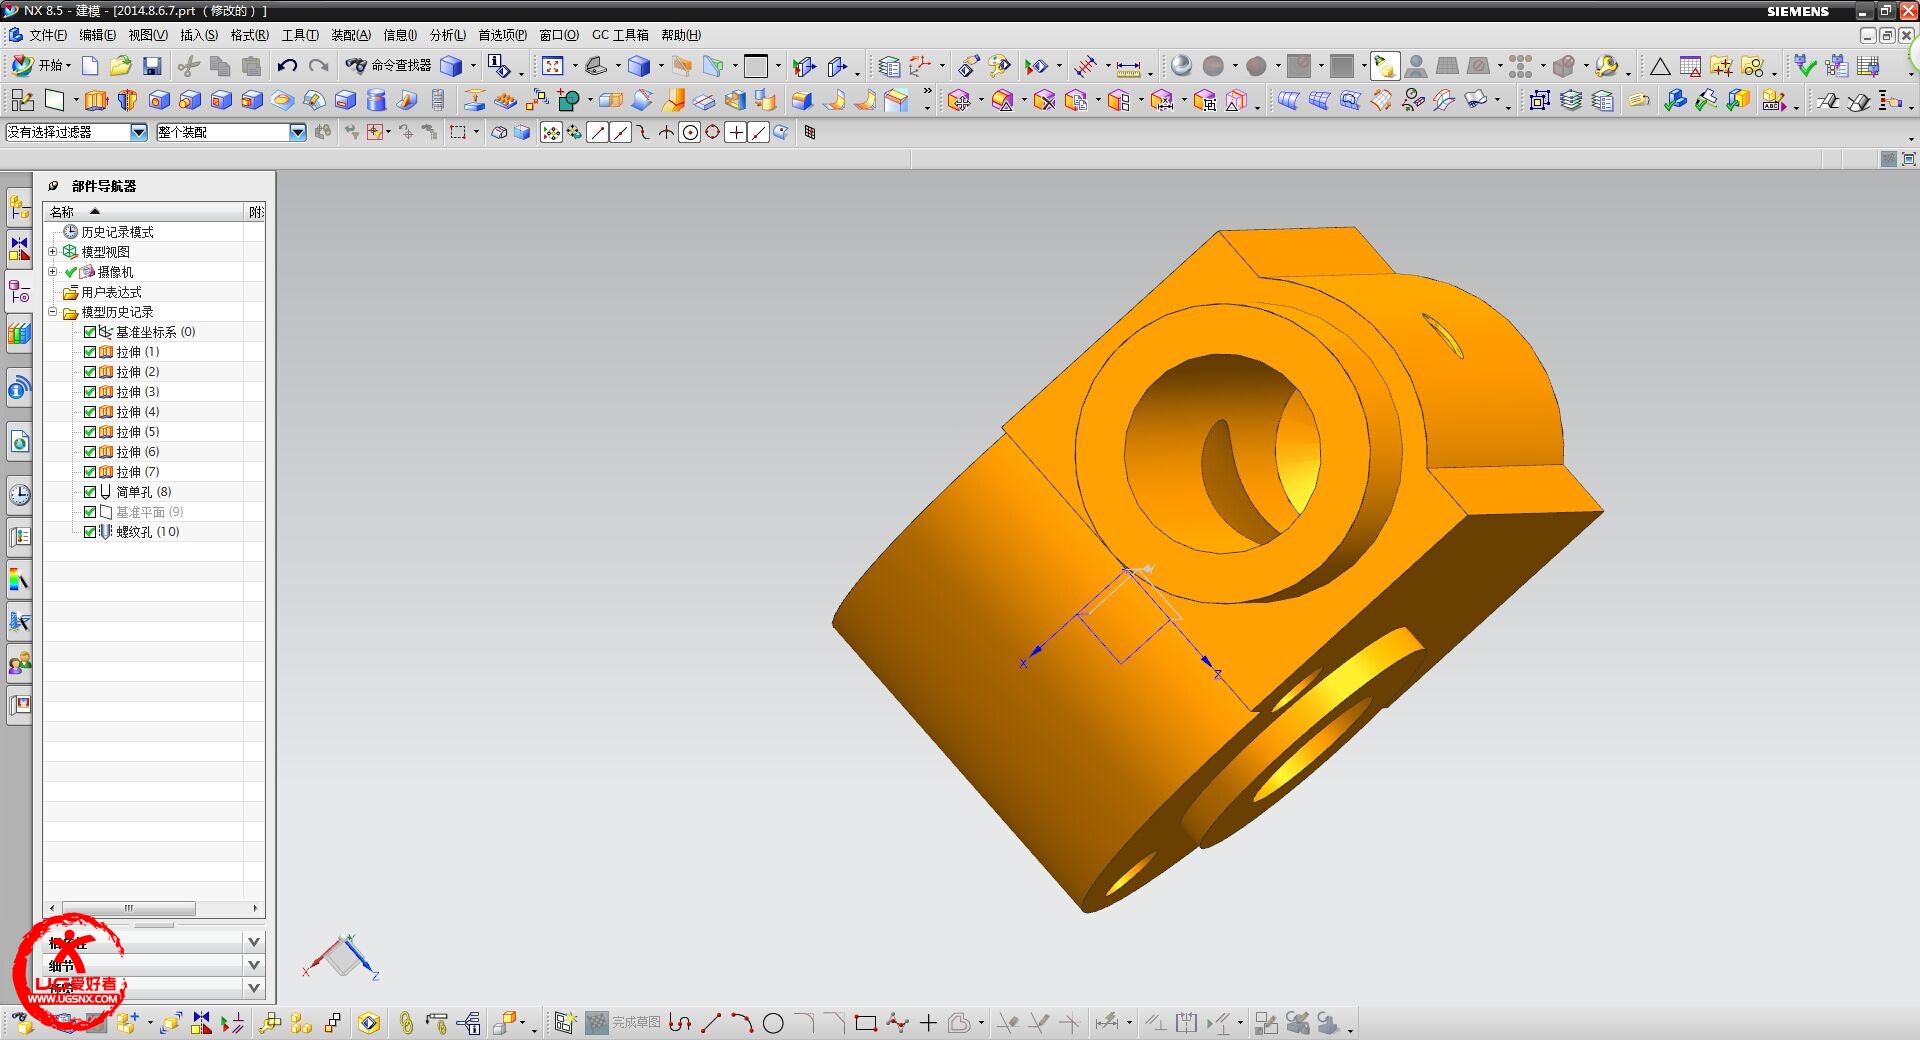Select the 拉伸 (6) feature row

[137, 452]
